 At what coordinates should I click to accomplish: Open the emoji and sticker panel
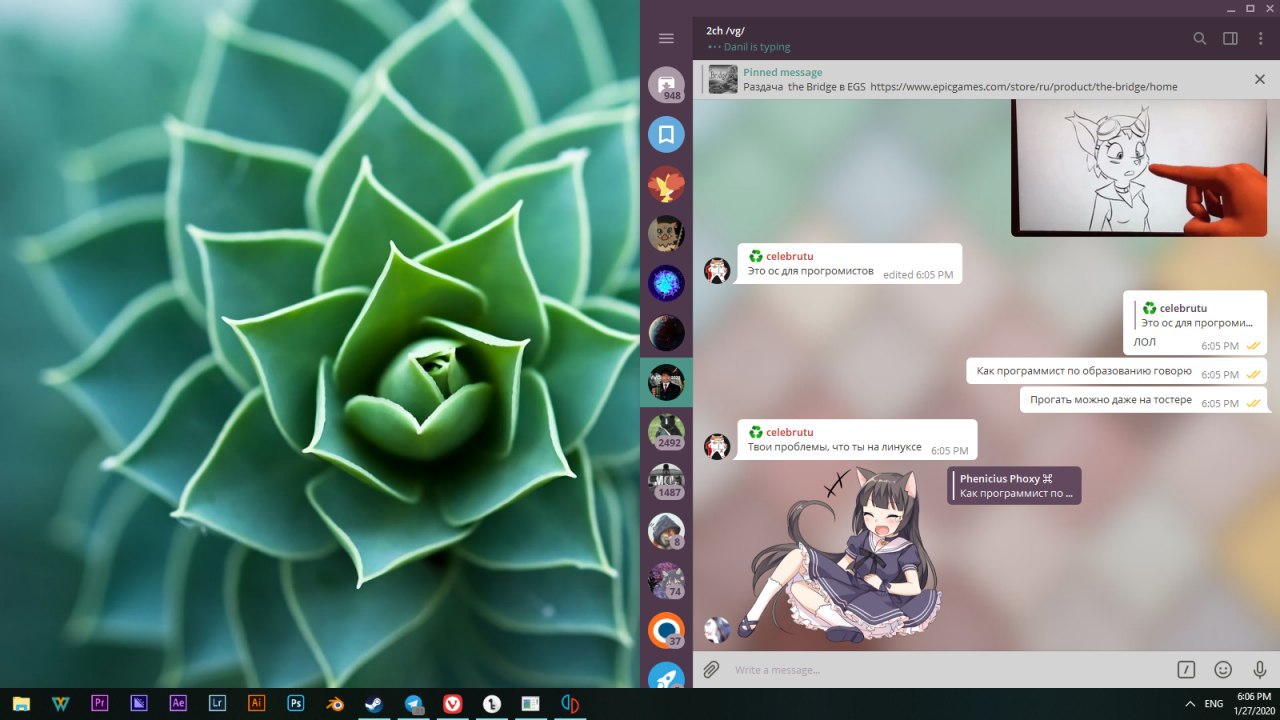point(1223,669)
